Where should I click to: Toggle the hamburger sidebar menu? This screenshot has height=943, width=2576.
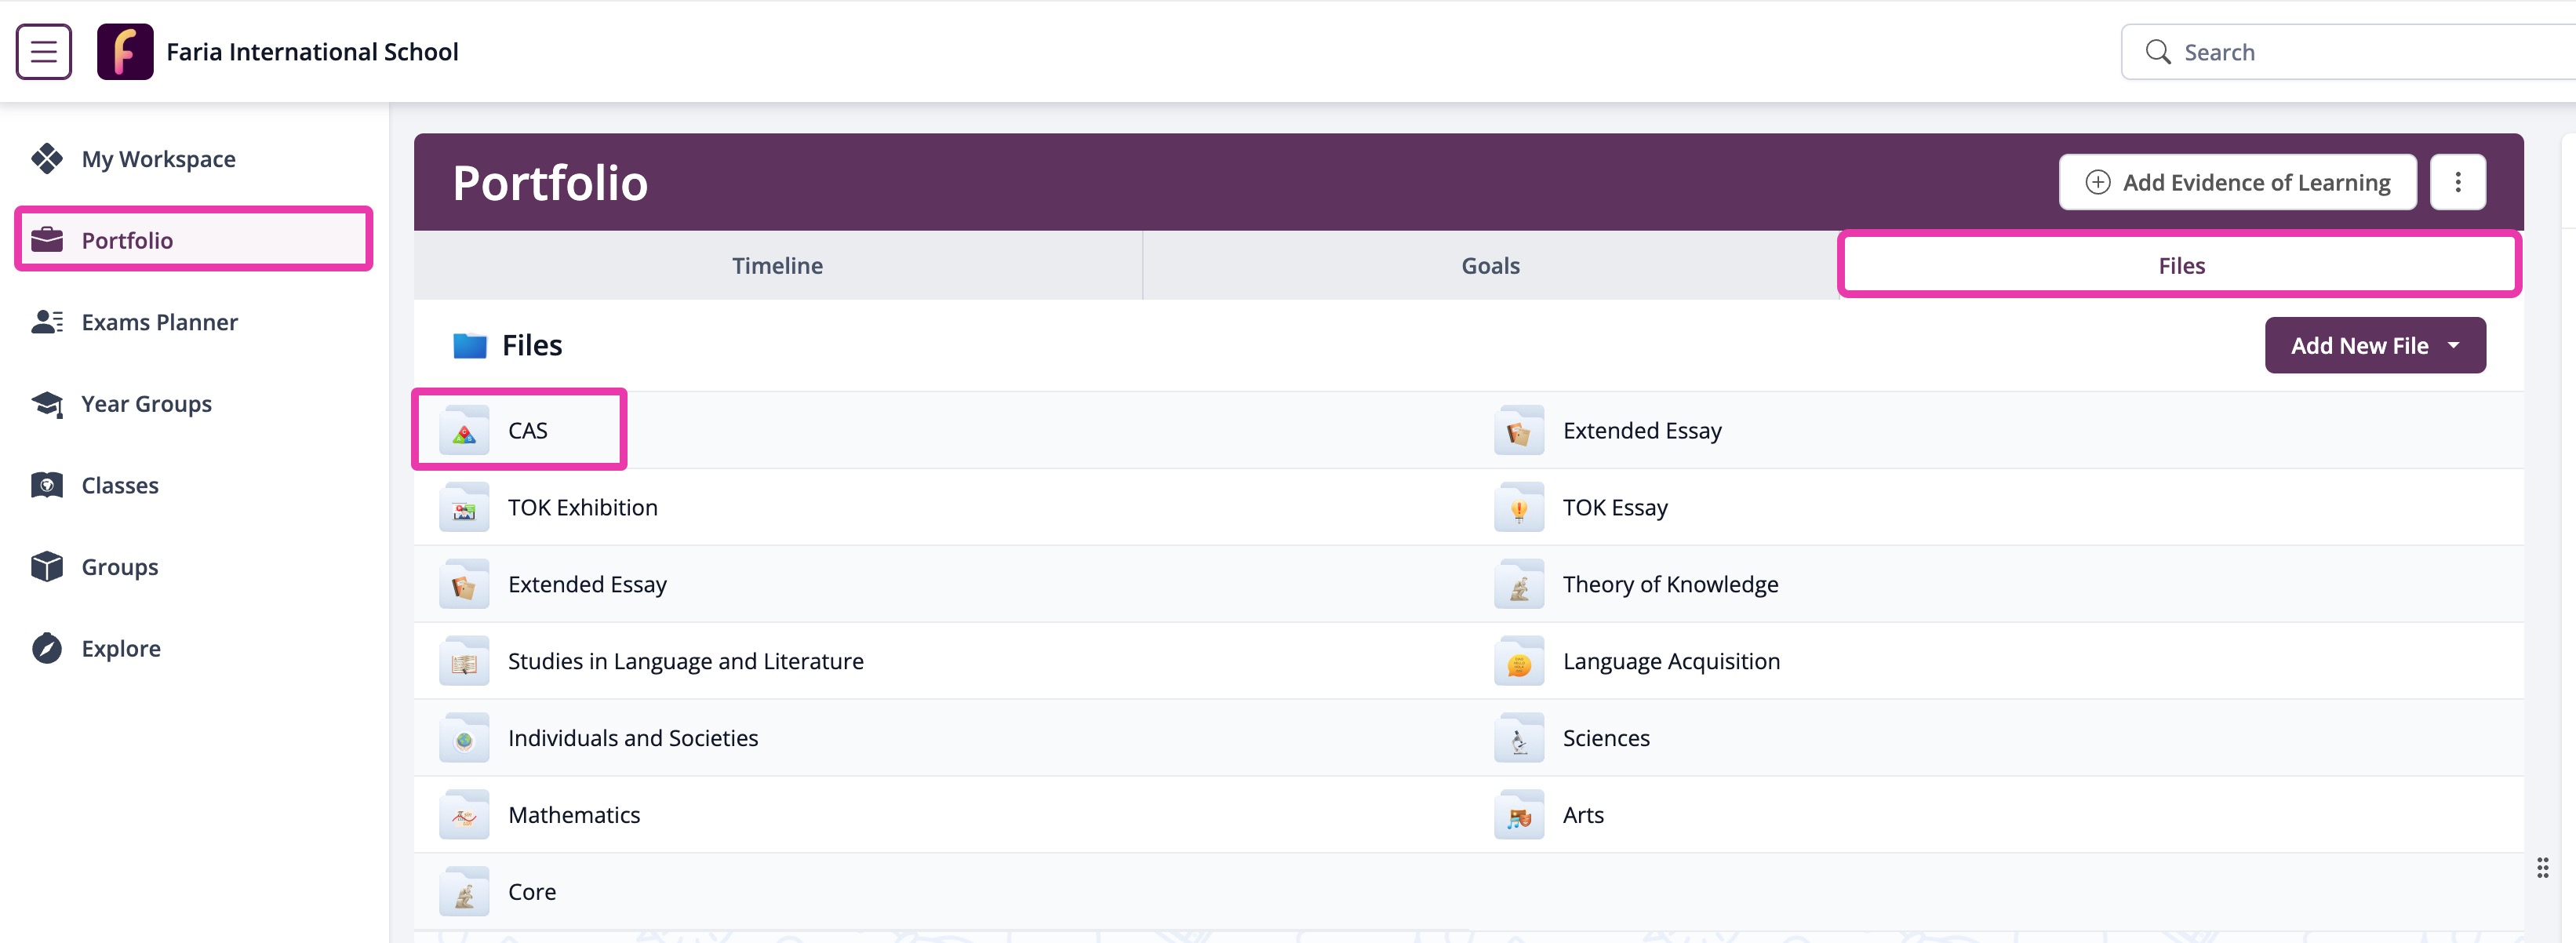(43, 51)
